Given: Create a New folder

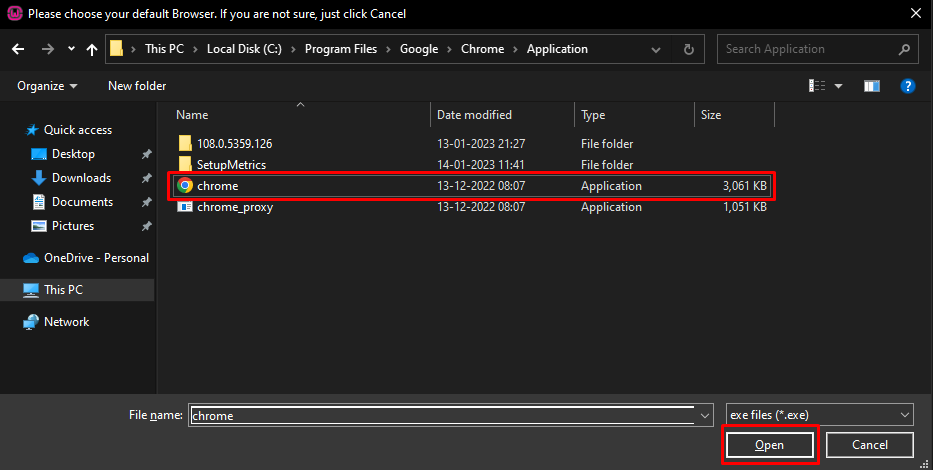Looking at the screenshot, I should (x=137, y=86).
